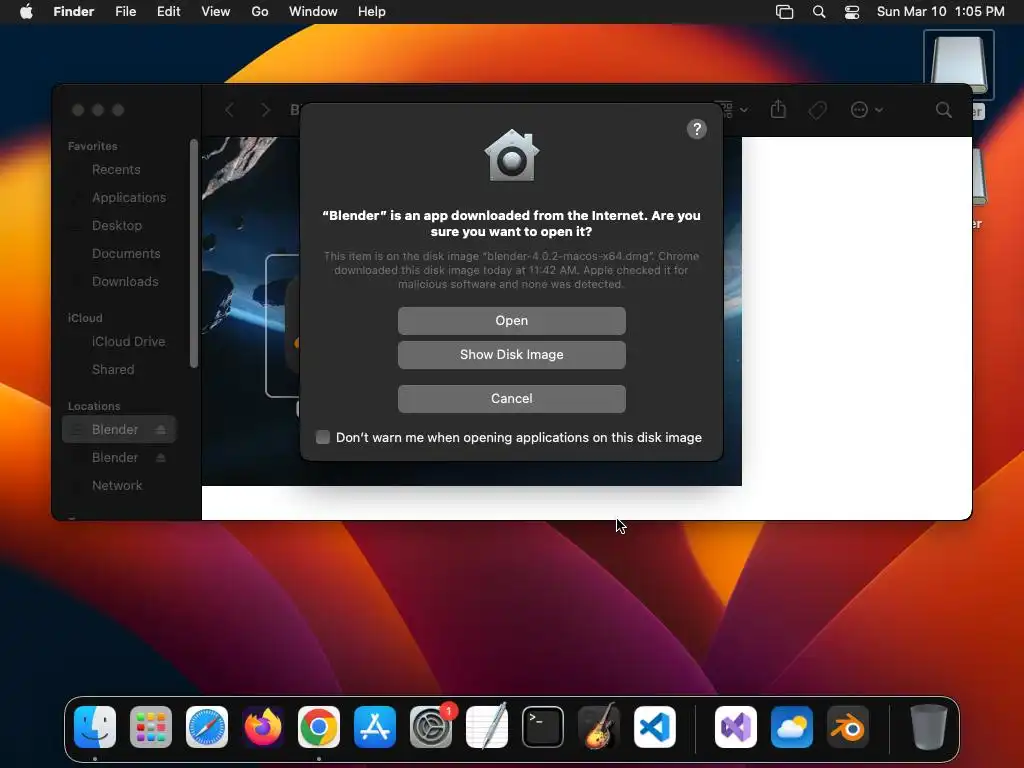This screenshot has width=1024, height=768.
Task: Launch GarageBand guitar icon in Dock
Action: (x=599, y=727)
